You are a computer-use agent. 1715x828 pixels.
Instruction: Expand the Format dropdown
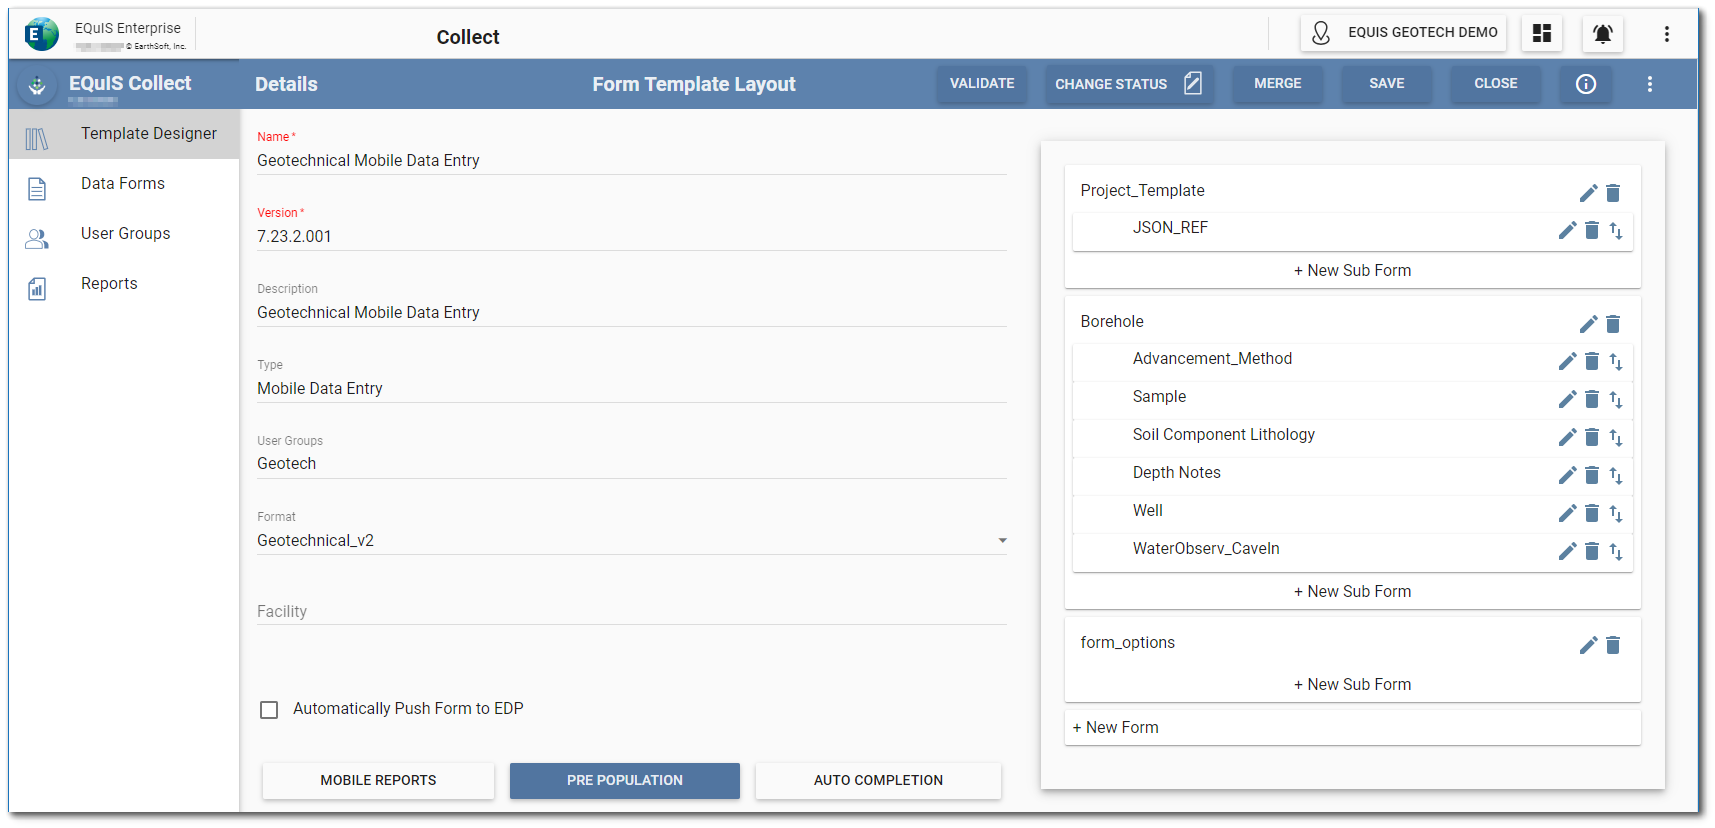[1002, 541]
